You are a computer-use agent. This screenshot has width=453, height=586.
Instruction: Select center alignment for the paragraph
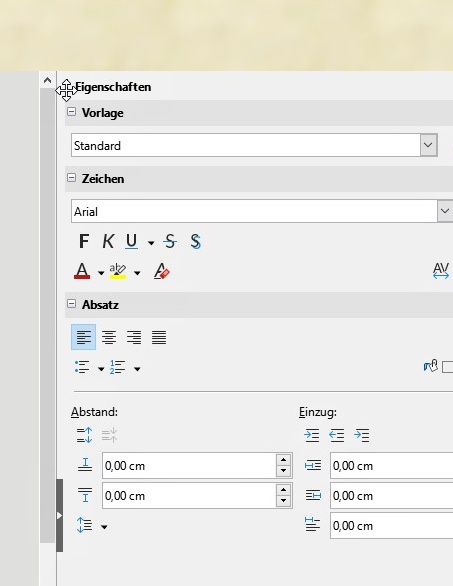coord(109,337)
